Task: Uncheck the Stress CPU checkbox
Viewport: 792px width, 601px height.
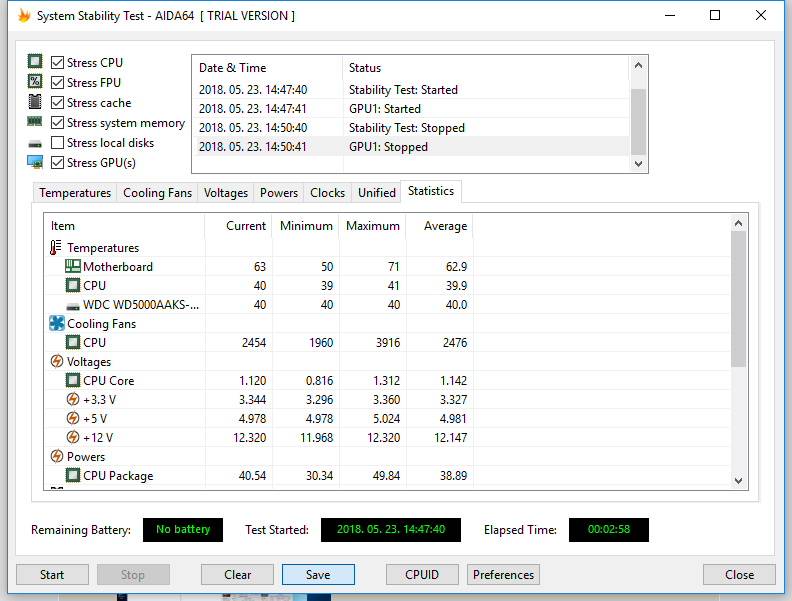Action: click(58, 63)
